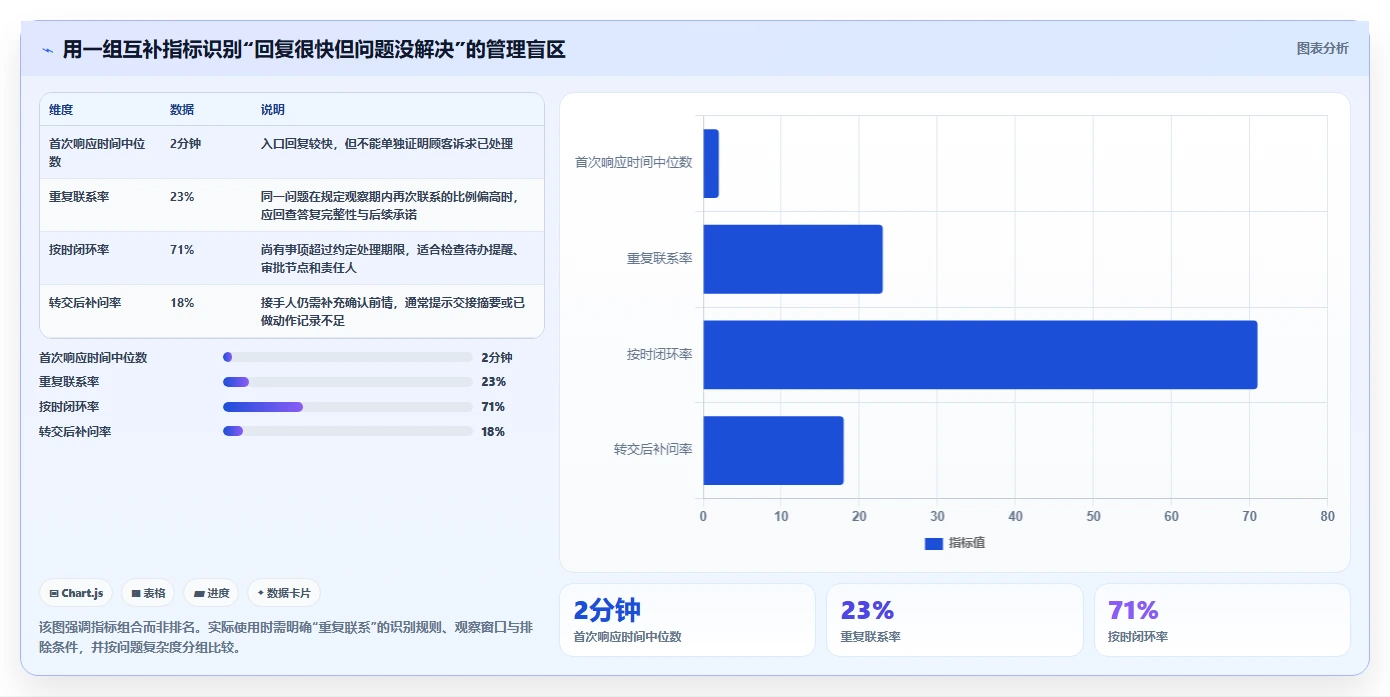This screenshot has width=1390, height=697.
Task: Click the 23% value beside its progress bar
Action: click(x=493, y=382)
